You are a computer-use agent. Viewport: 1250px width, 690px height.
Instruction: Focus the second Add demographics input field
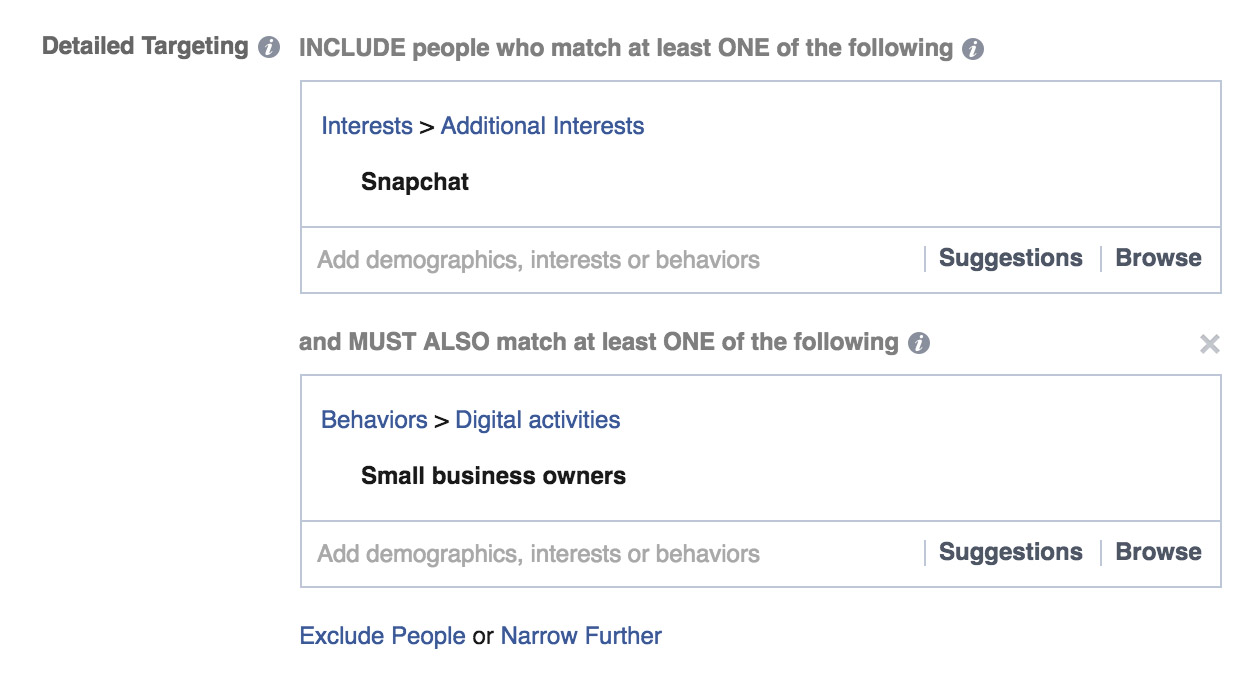[610, 554]
